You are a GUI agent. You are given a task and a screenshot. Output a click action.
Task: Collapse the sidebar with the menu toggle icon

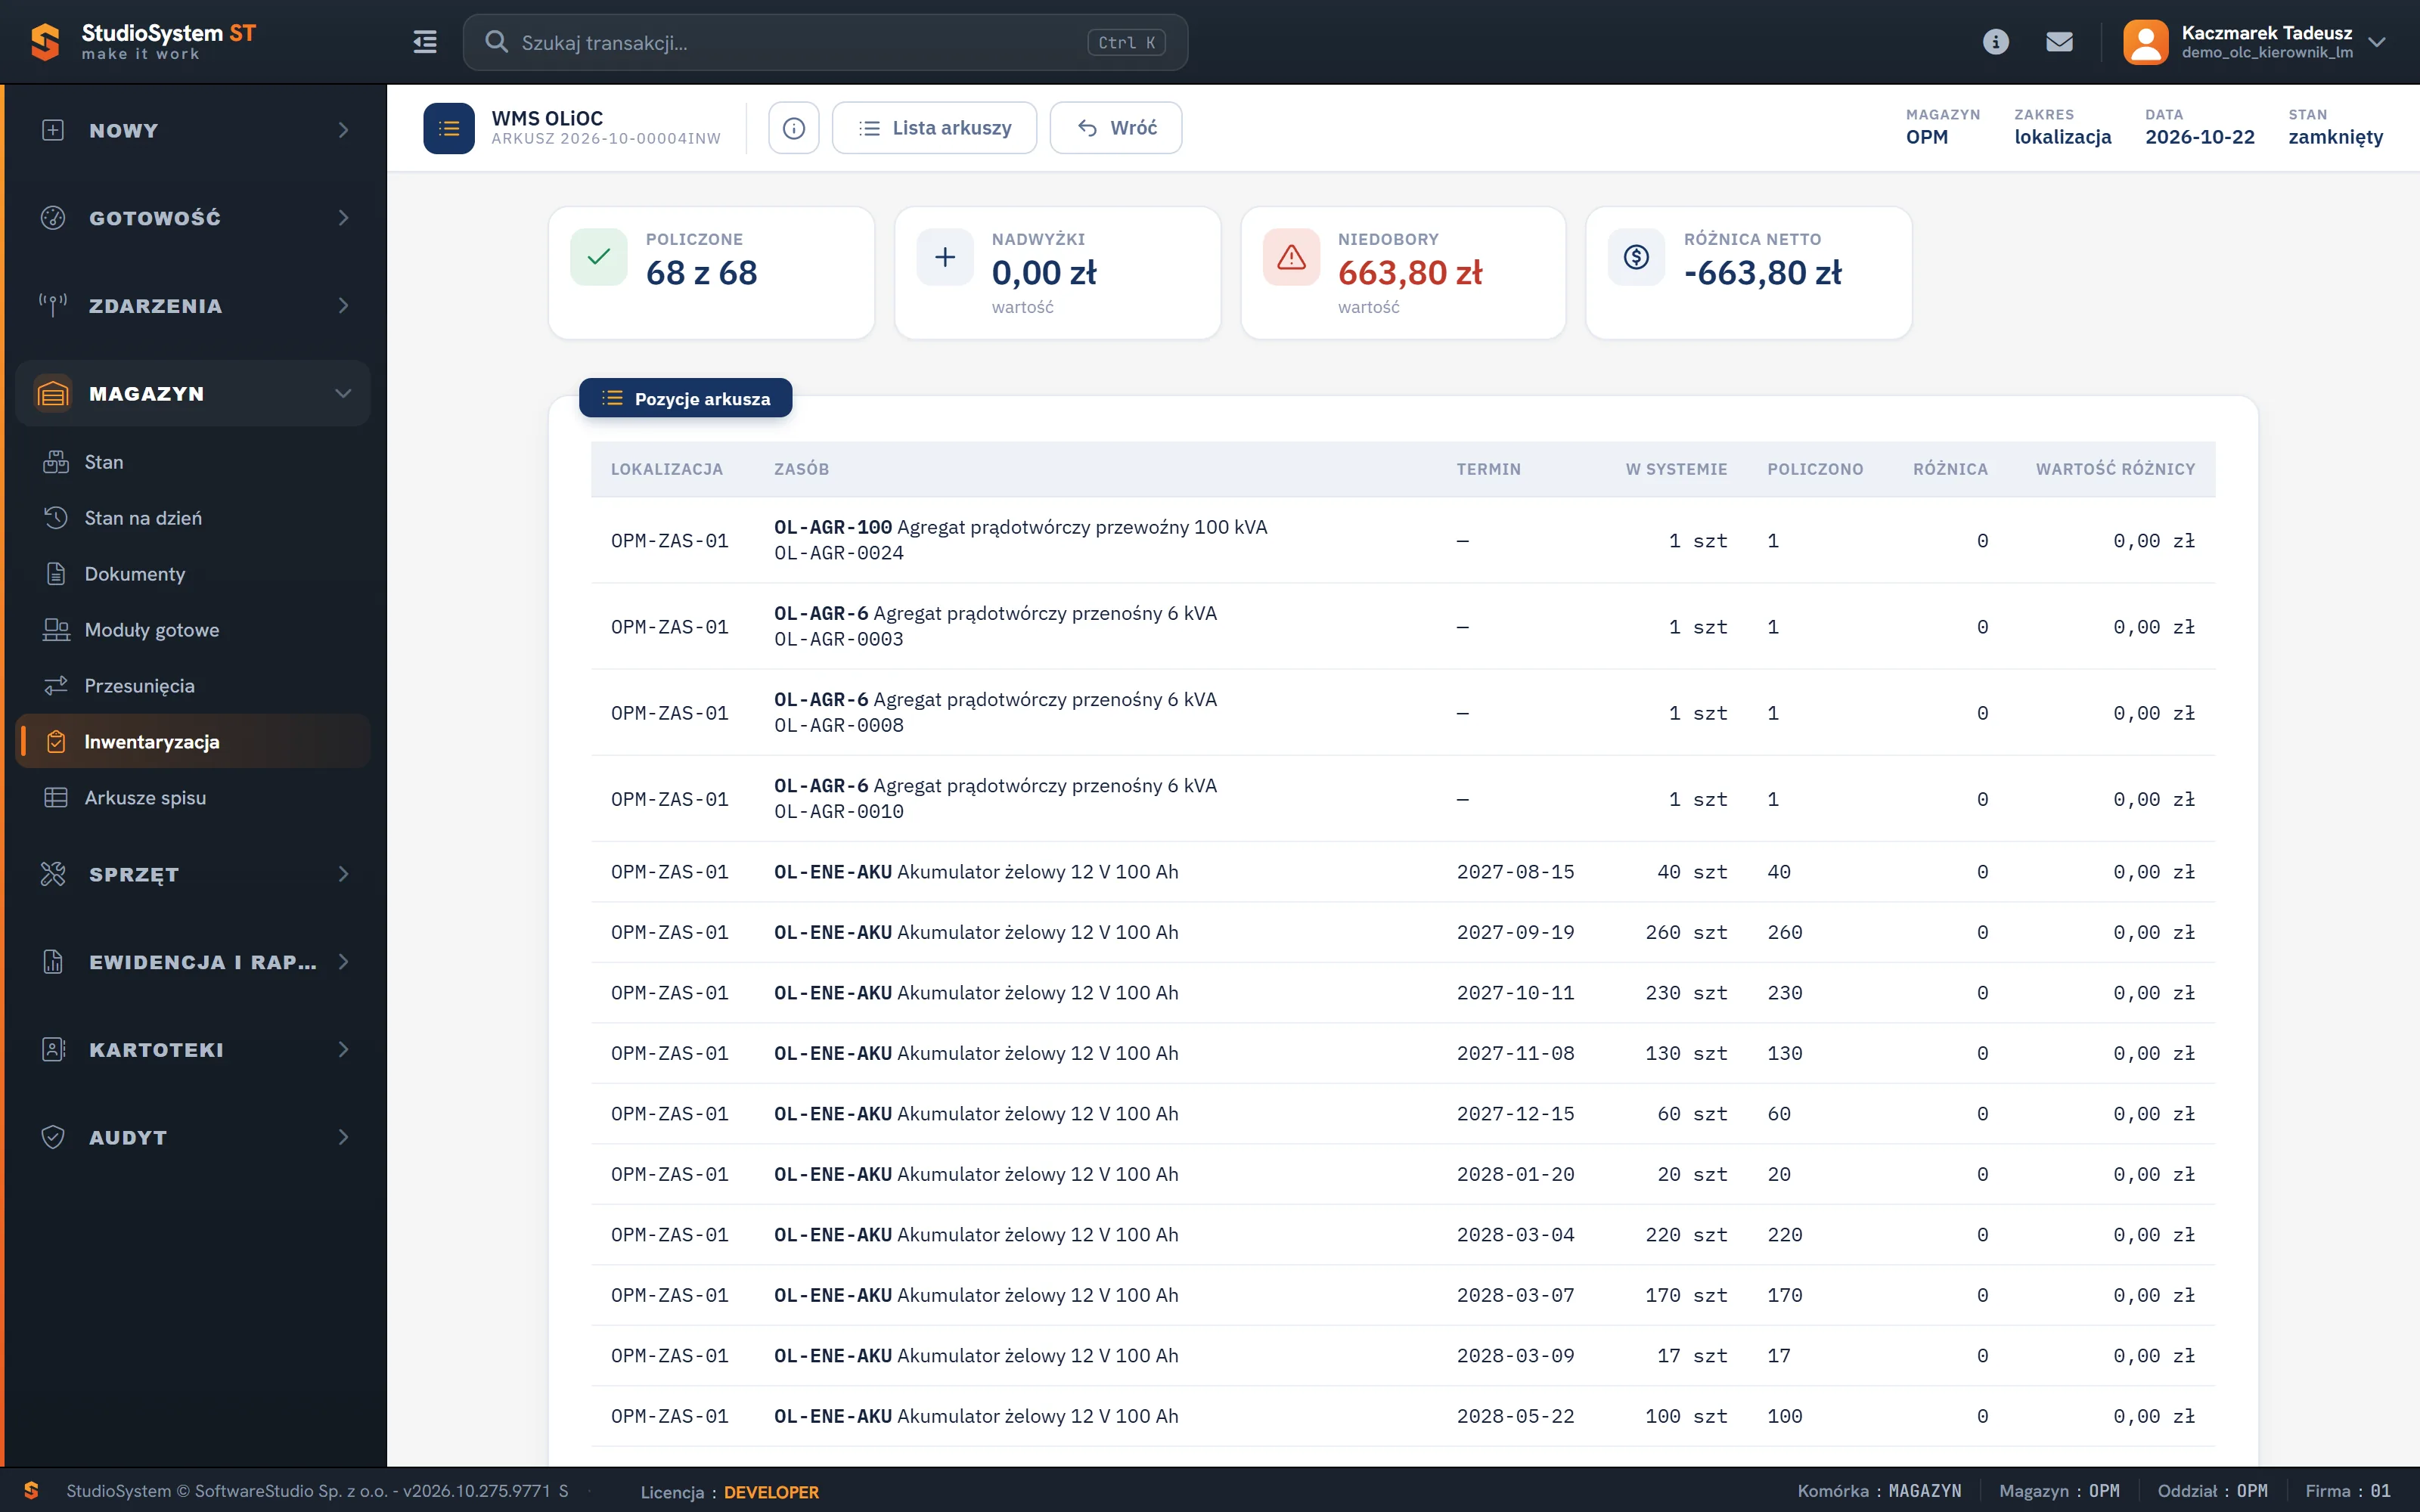point(425,42)
